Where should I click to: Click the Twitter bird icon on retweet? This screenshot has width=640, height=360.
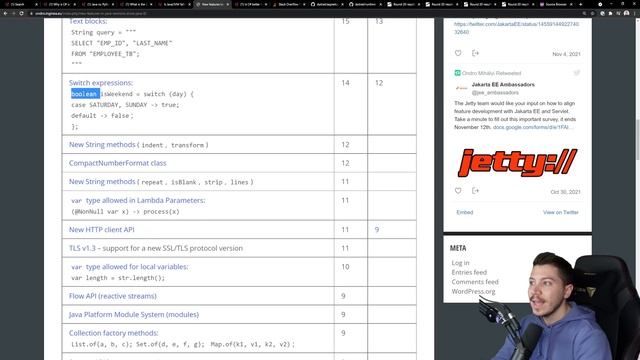coord(576,73)
